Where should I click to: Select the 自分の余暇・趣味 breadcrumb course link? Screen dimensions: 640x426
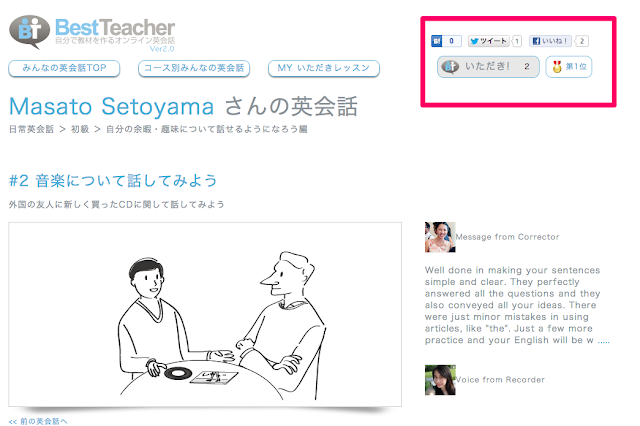pos(207,129)
